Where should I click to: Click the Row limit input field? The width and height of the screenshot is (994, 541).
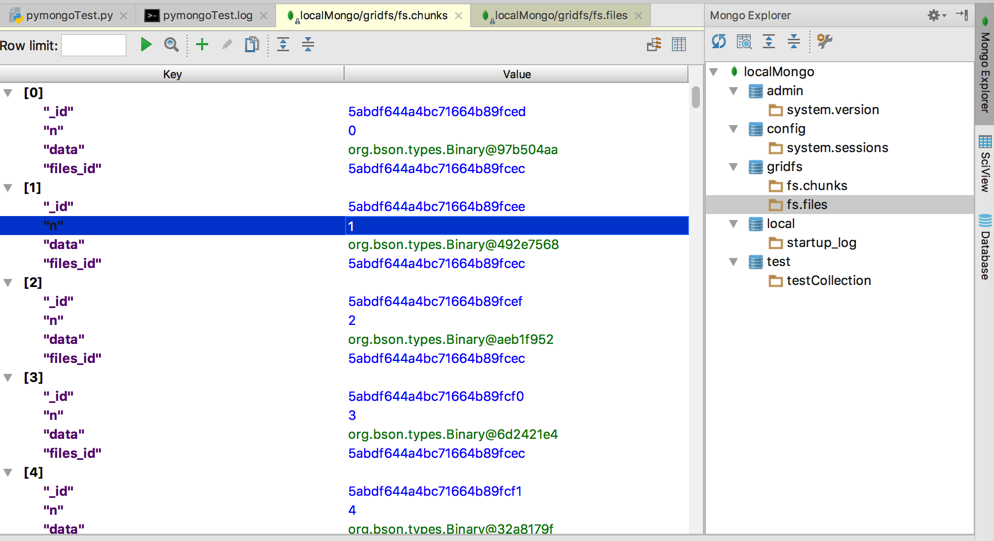[x=94, y=45]
